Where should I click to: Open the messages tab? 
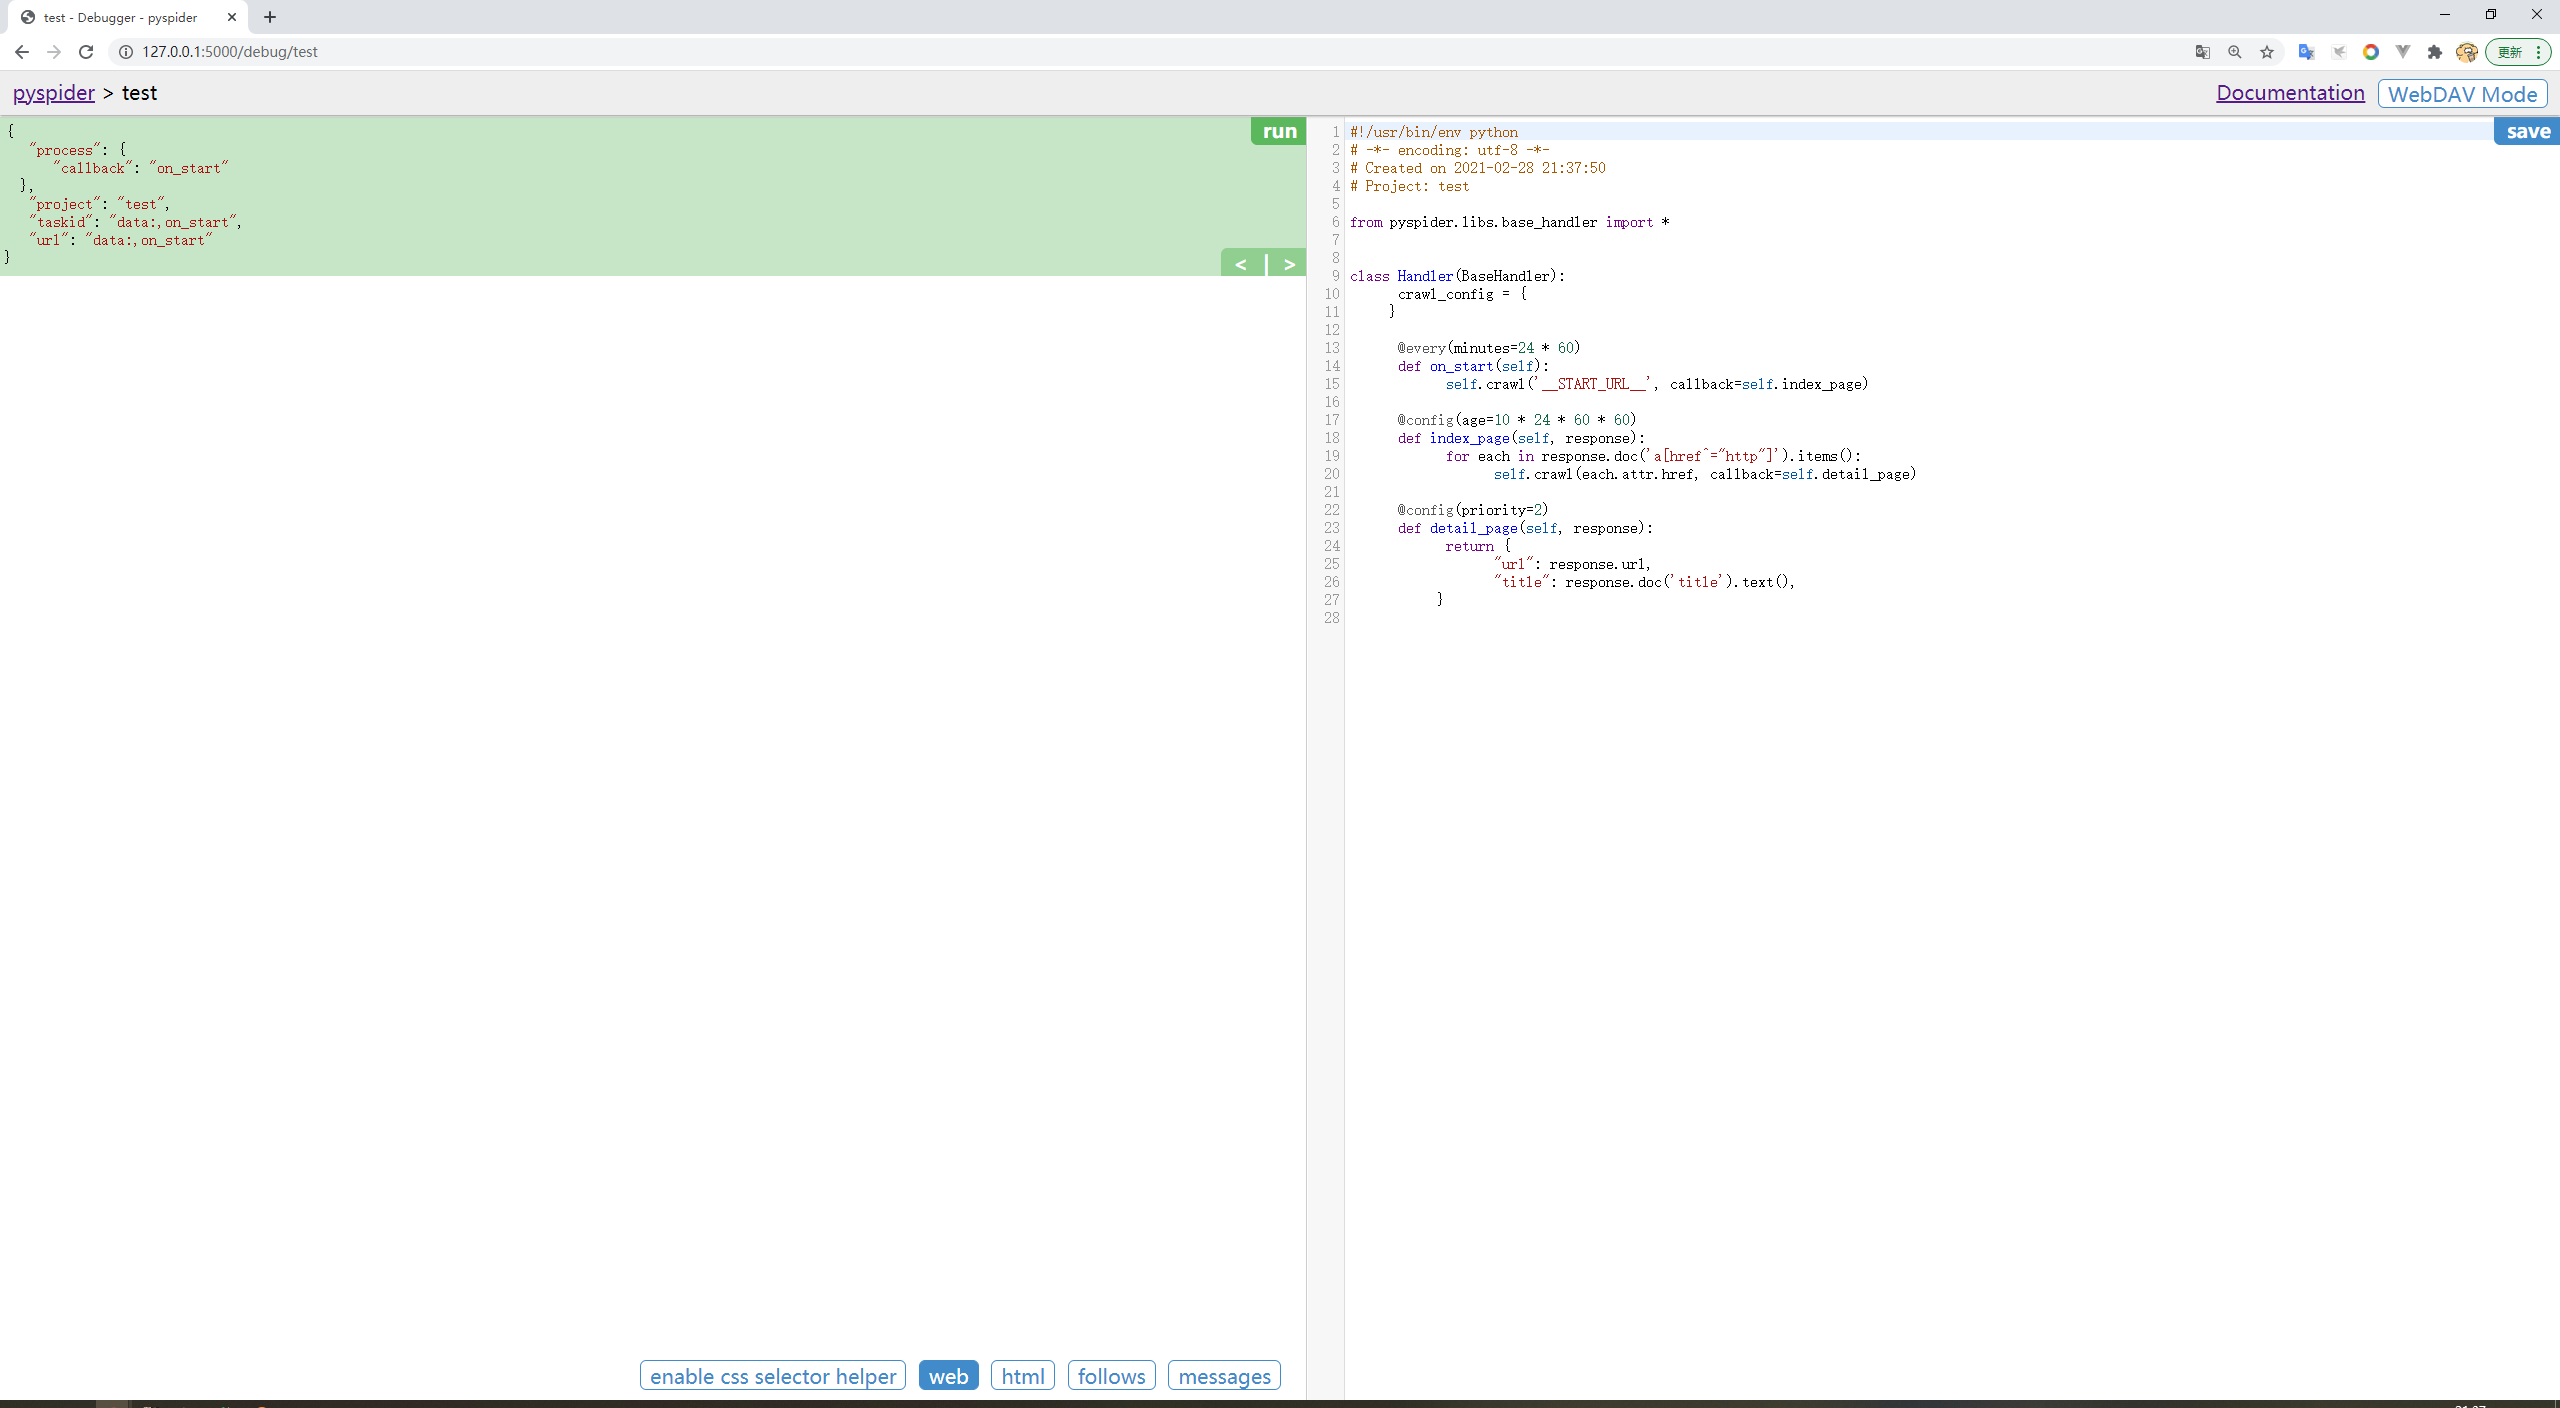[1223, 1376]
